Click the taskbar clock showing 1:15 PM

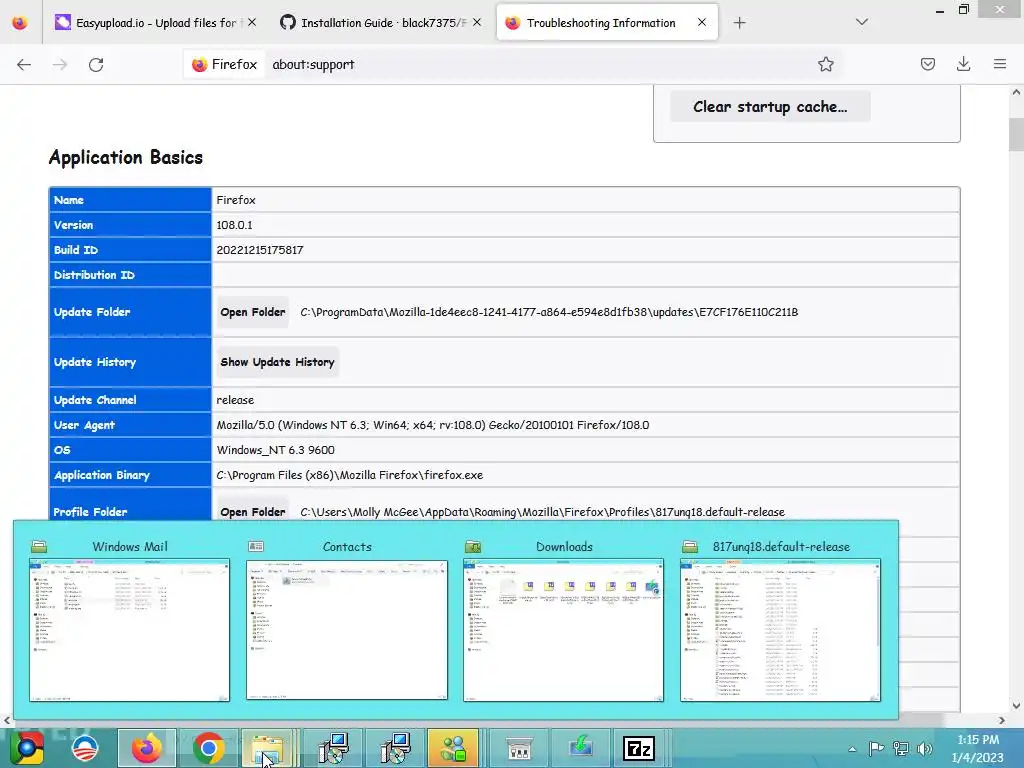[978, 748]
